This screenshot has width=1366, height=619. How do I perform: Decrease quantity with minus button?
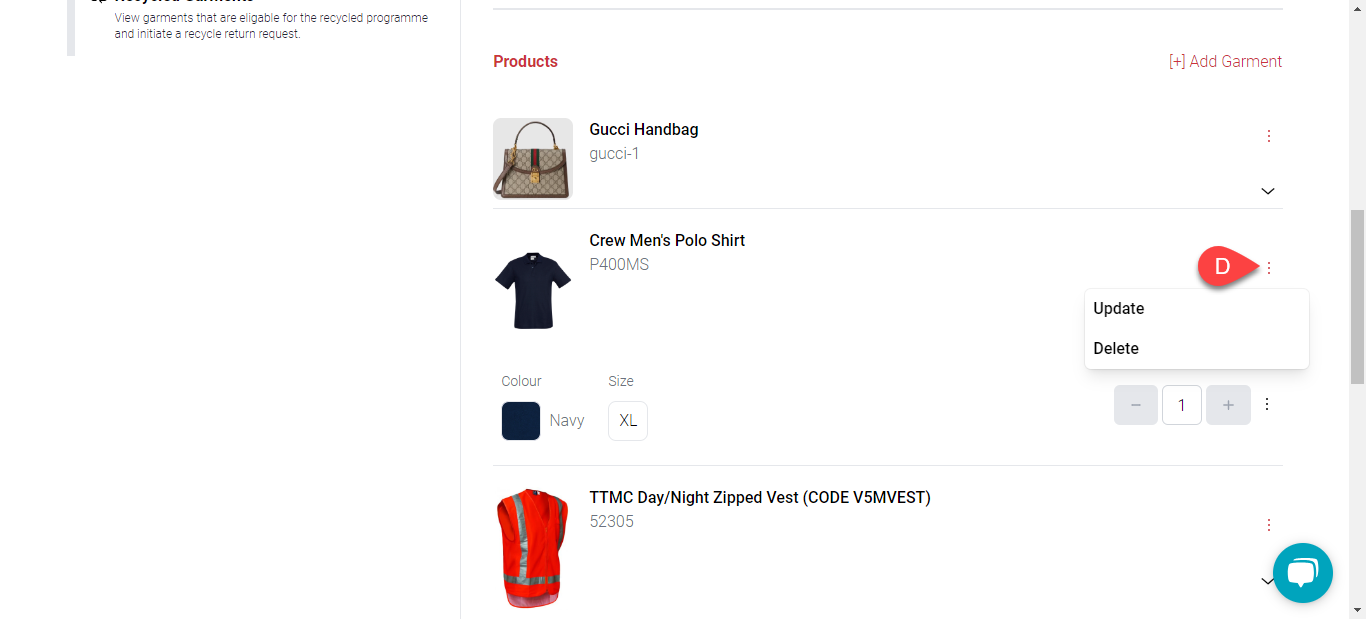point(1136,405)
